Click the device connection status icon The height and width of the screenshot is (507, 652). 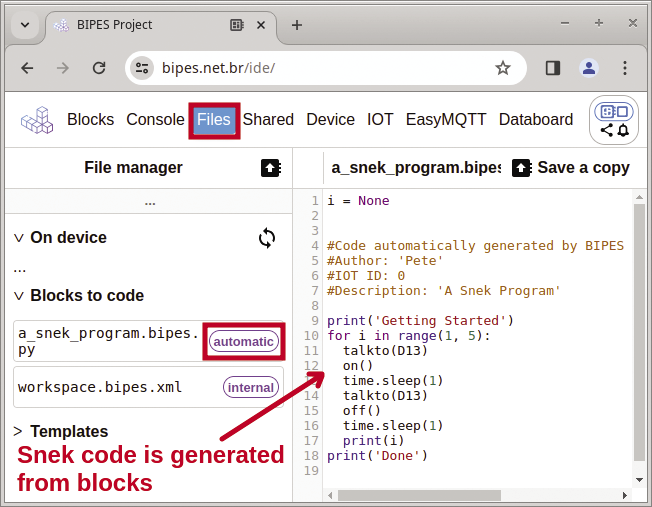click(614, 111)
